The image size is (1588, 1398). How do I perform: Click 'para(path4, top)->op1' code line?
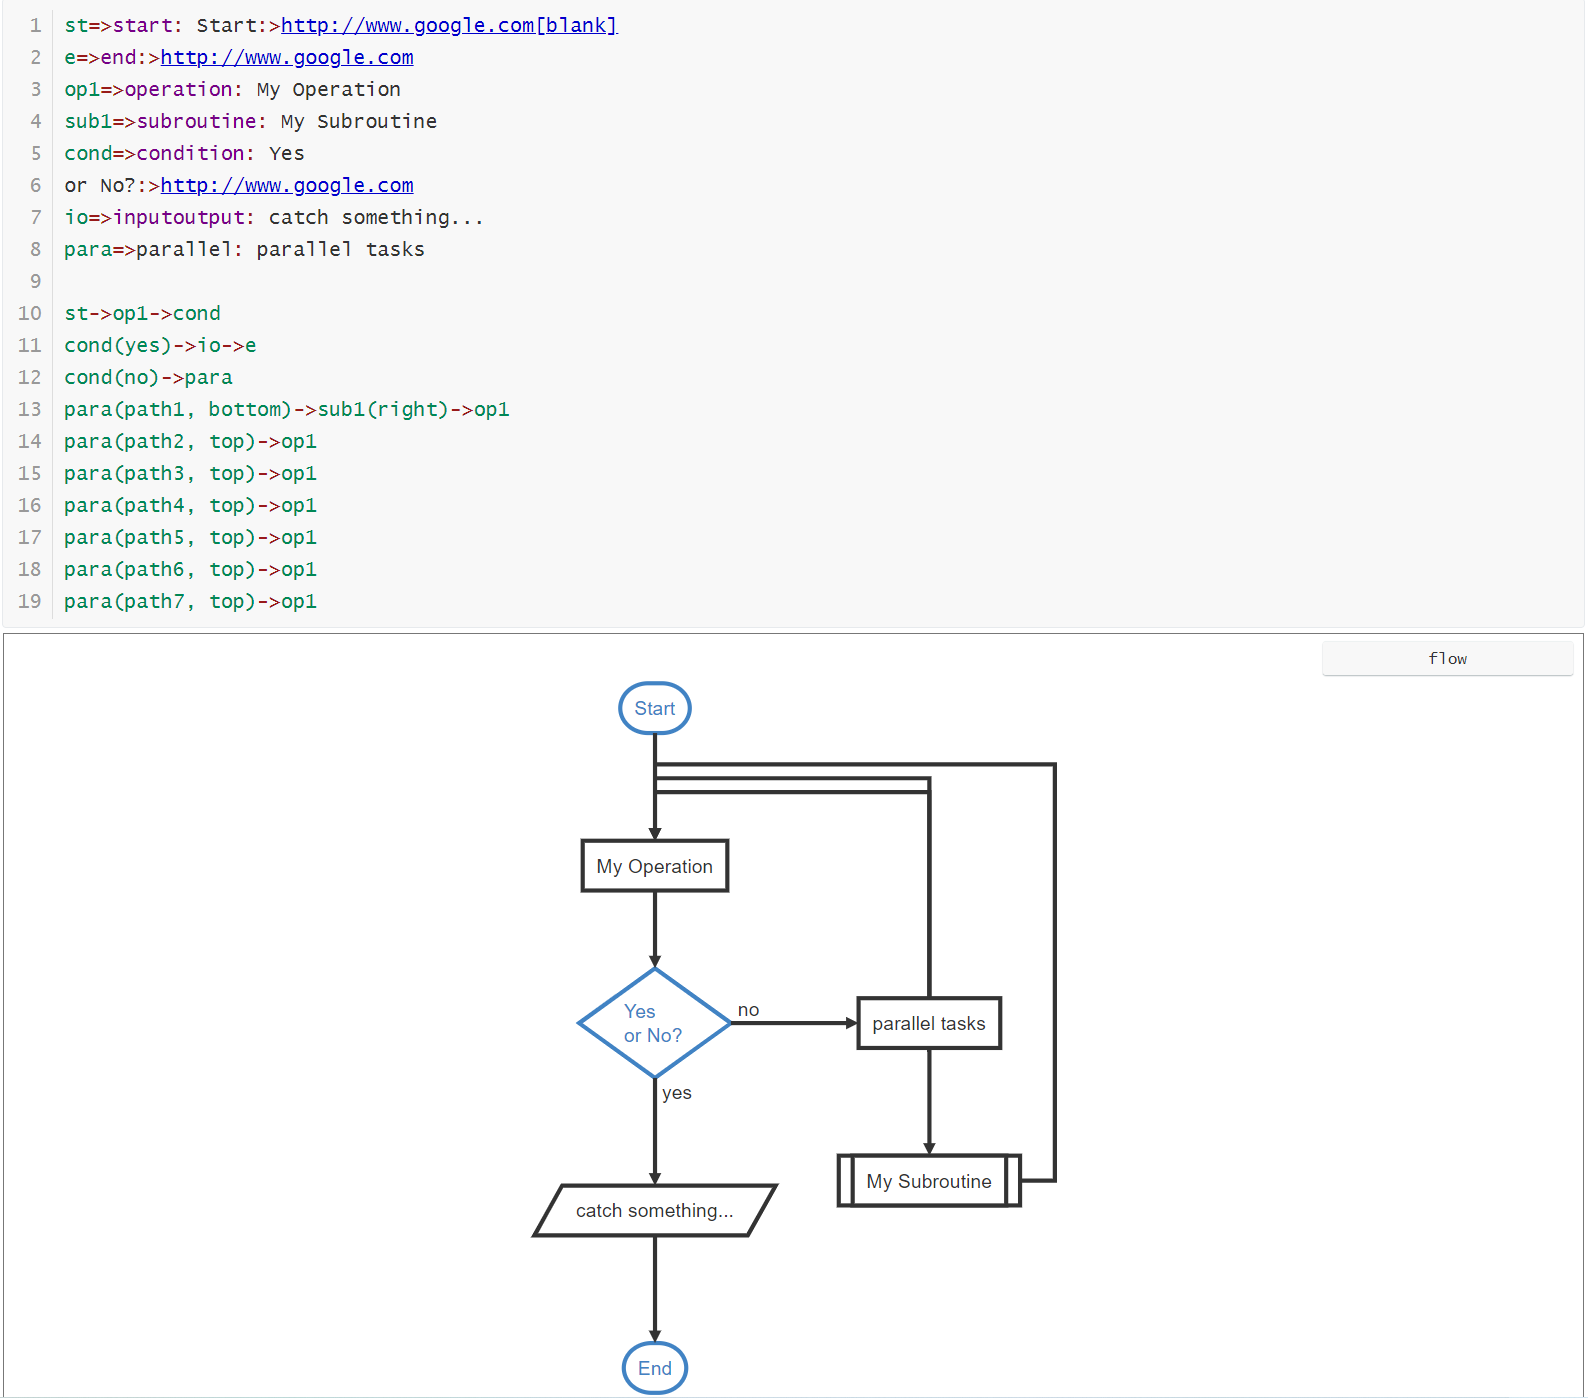[x=190, y=505]
